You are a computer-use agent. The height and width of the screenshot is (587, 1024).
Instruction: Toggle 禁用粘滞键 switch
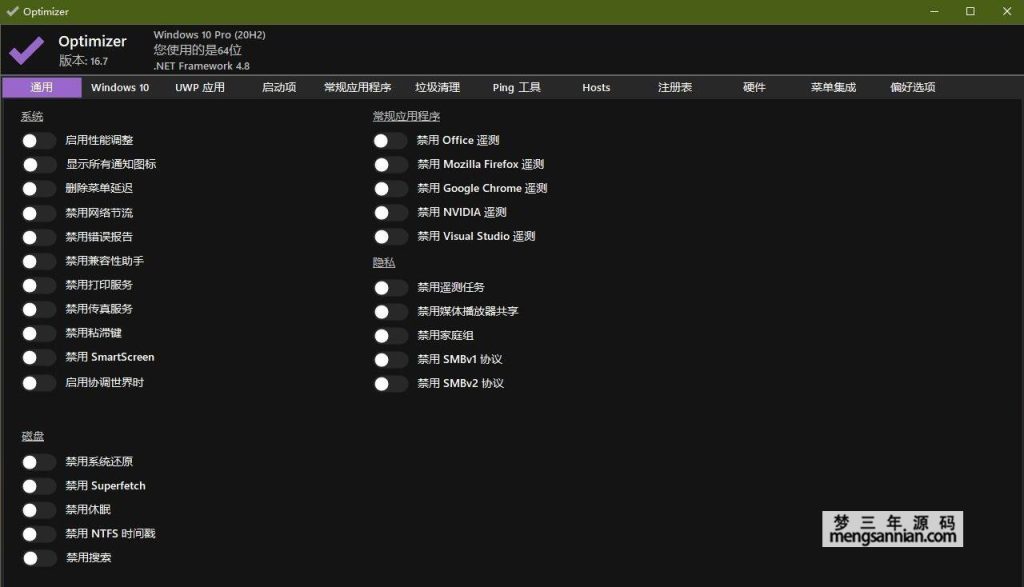pyautogui.click(x=39, y=334)
